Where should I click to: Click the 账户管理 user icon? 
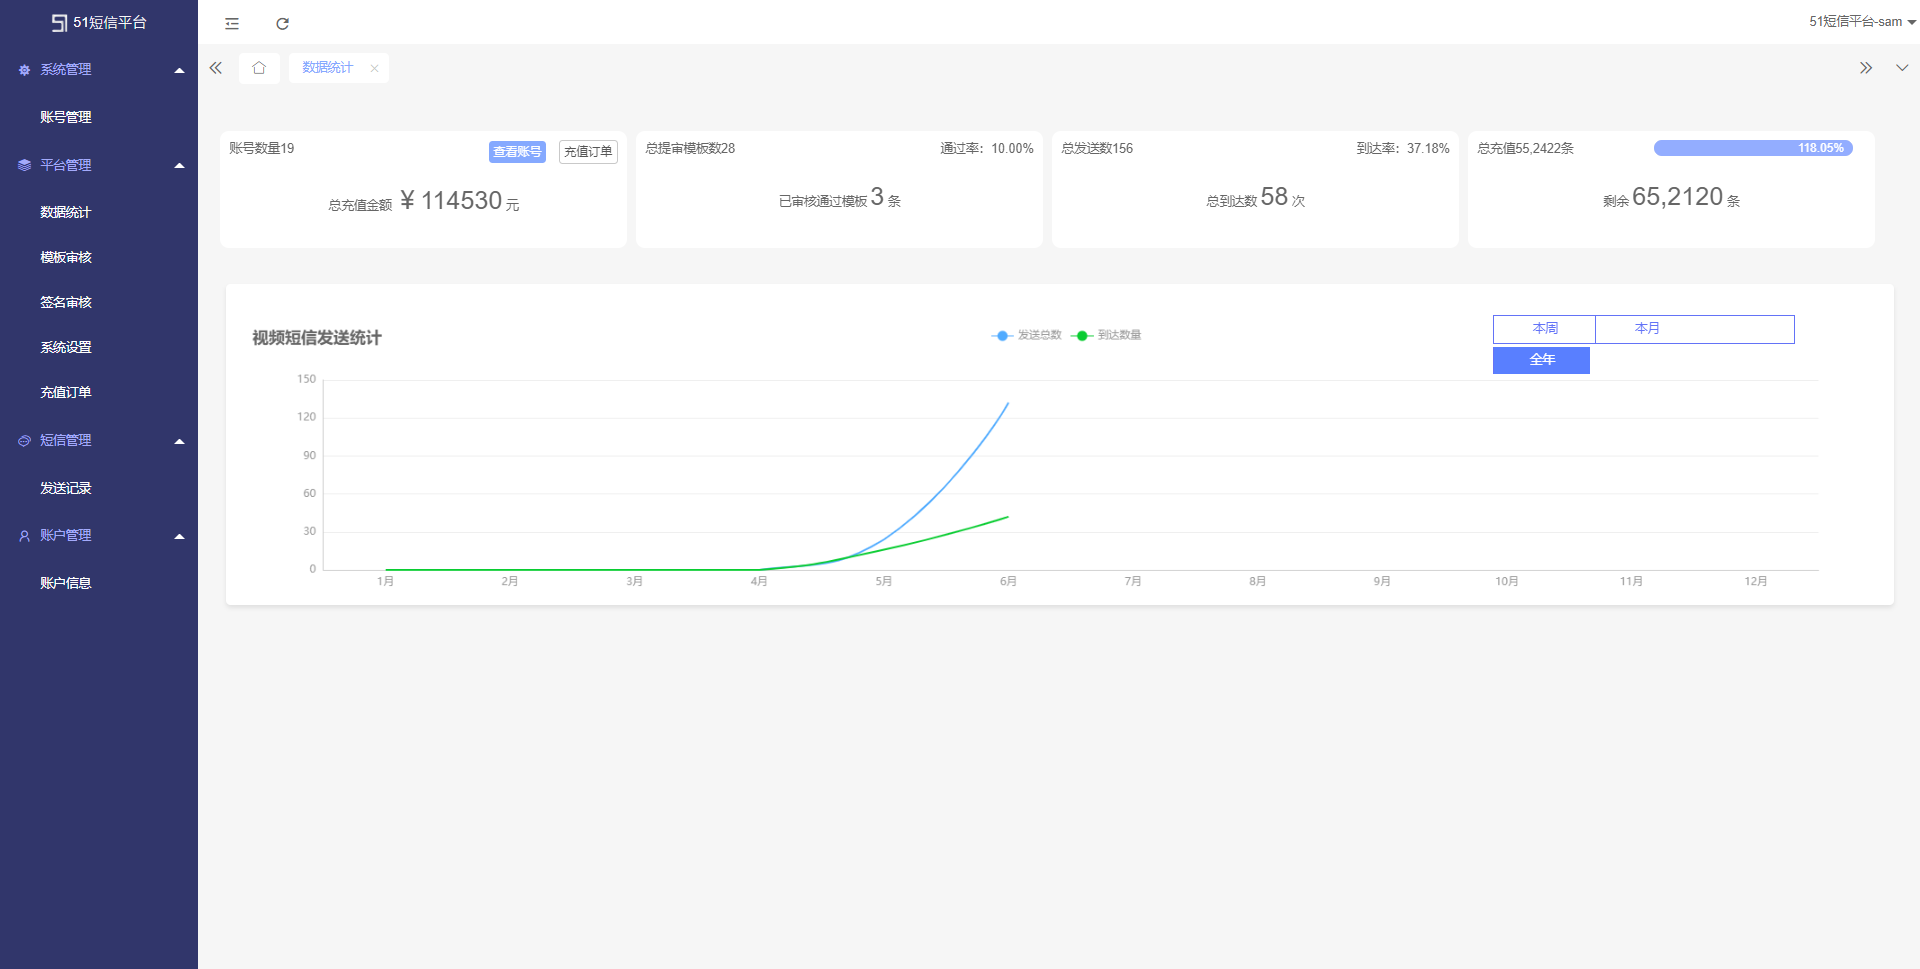tap(24, 536)
